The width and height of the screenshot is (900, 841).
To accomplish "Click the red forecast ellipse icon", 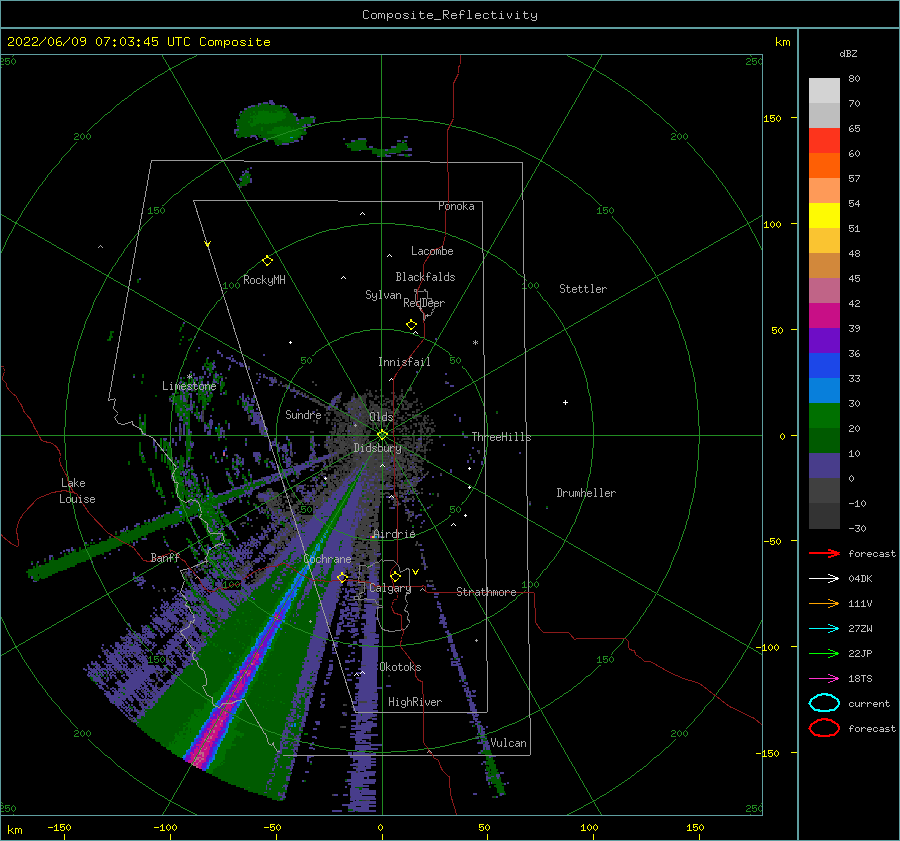I will pos(824,728).
